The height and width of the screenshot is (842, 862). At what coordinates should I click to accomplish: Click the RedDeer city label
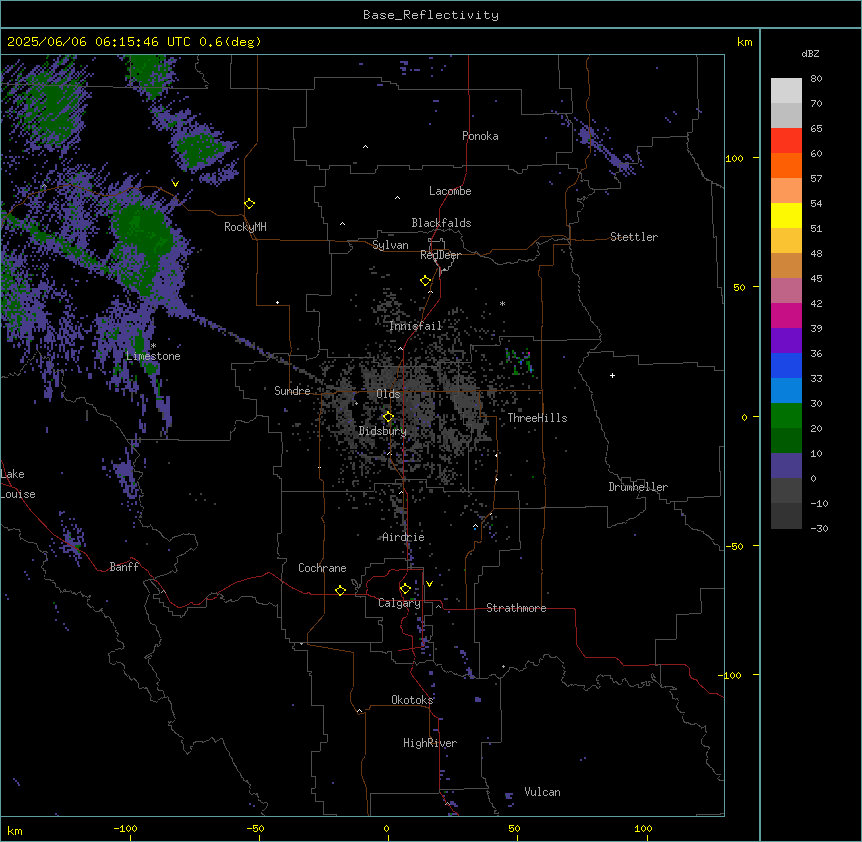click(440, 255)
